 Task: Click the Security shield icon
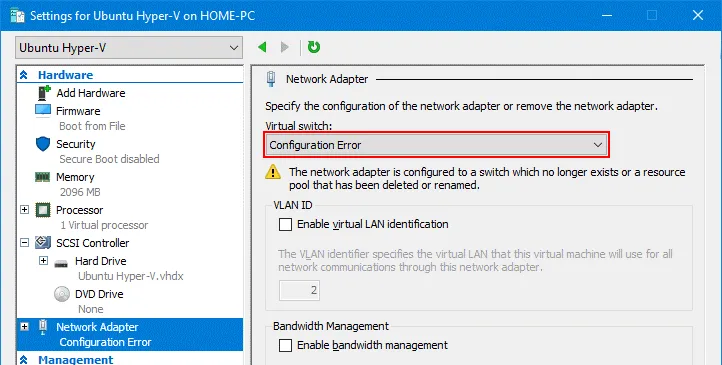43,144
